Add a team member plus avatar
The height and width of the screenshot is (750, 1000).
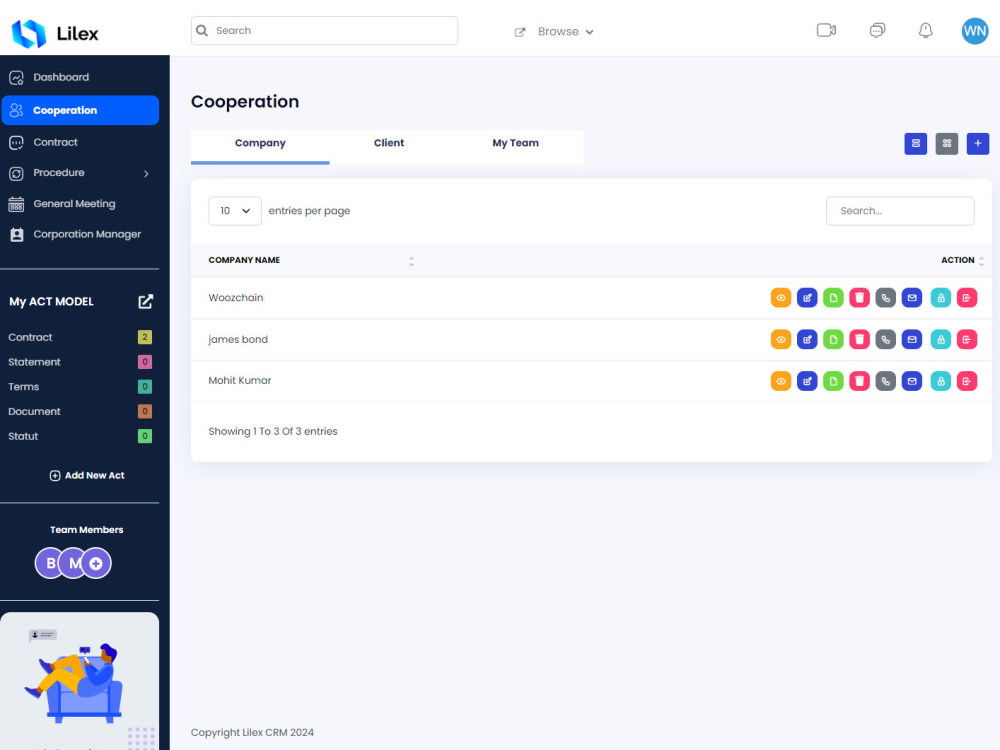point(96,564)
